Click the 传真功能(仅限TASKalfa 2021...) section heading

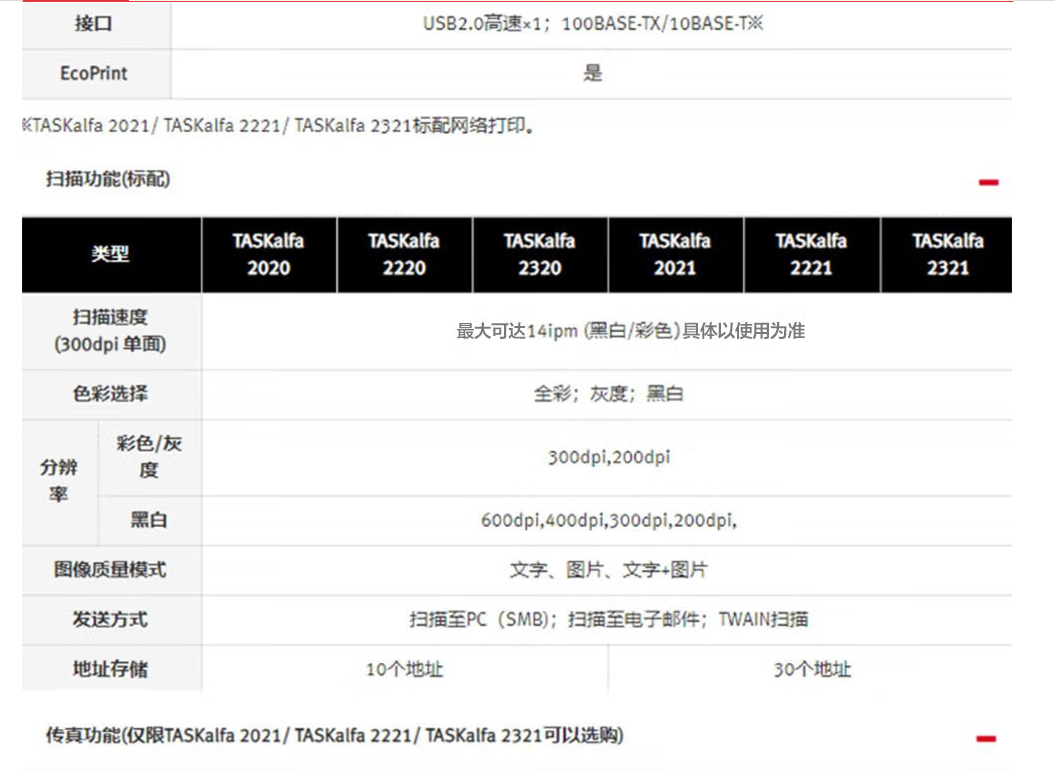click(334, 735)
